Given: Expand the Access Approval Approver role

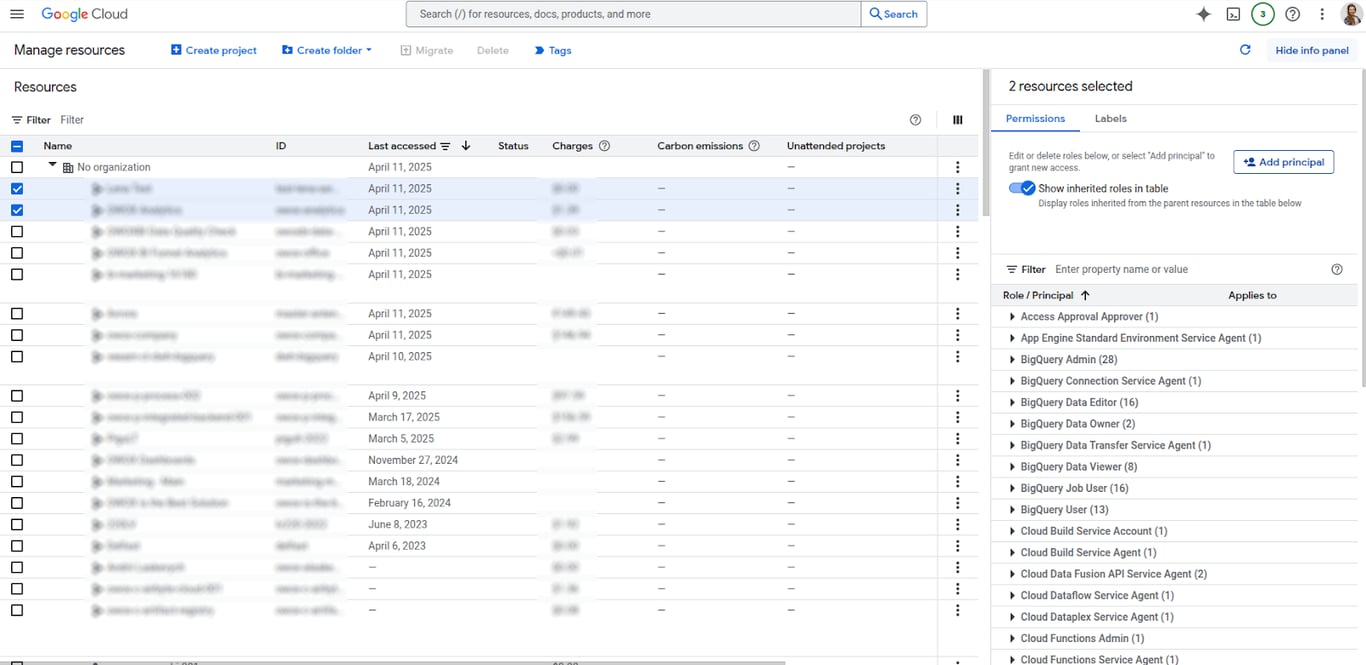Looking at the screenshot, I should click(1012, 317).
